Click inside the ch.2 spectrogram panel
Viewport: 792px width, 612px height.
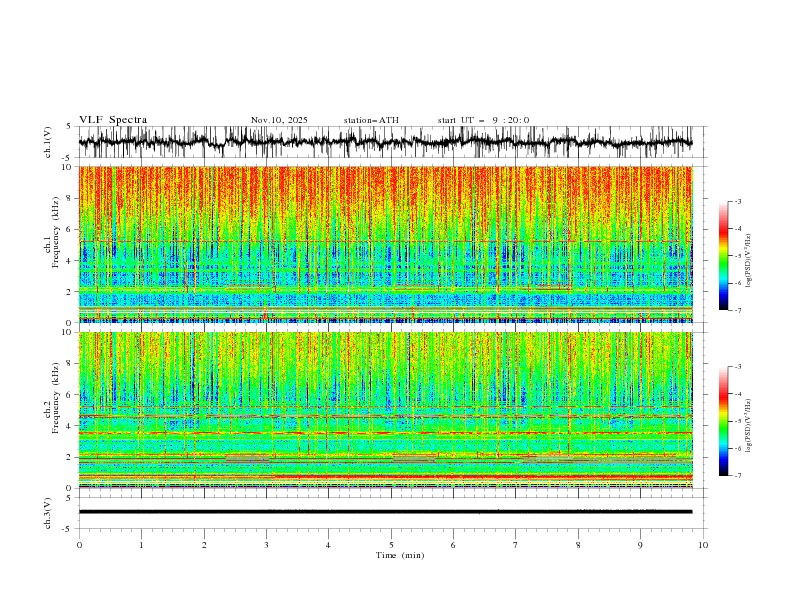coord(385,410)
